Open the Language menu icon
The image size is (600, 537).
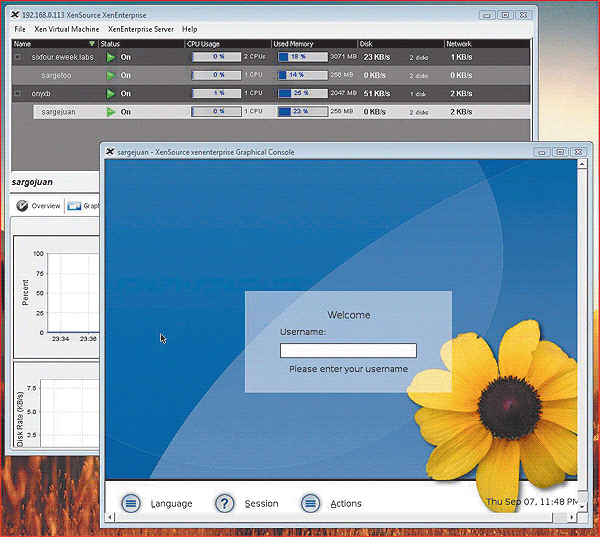pyautogui.click(x=131, y=503)
